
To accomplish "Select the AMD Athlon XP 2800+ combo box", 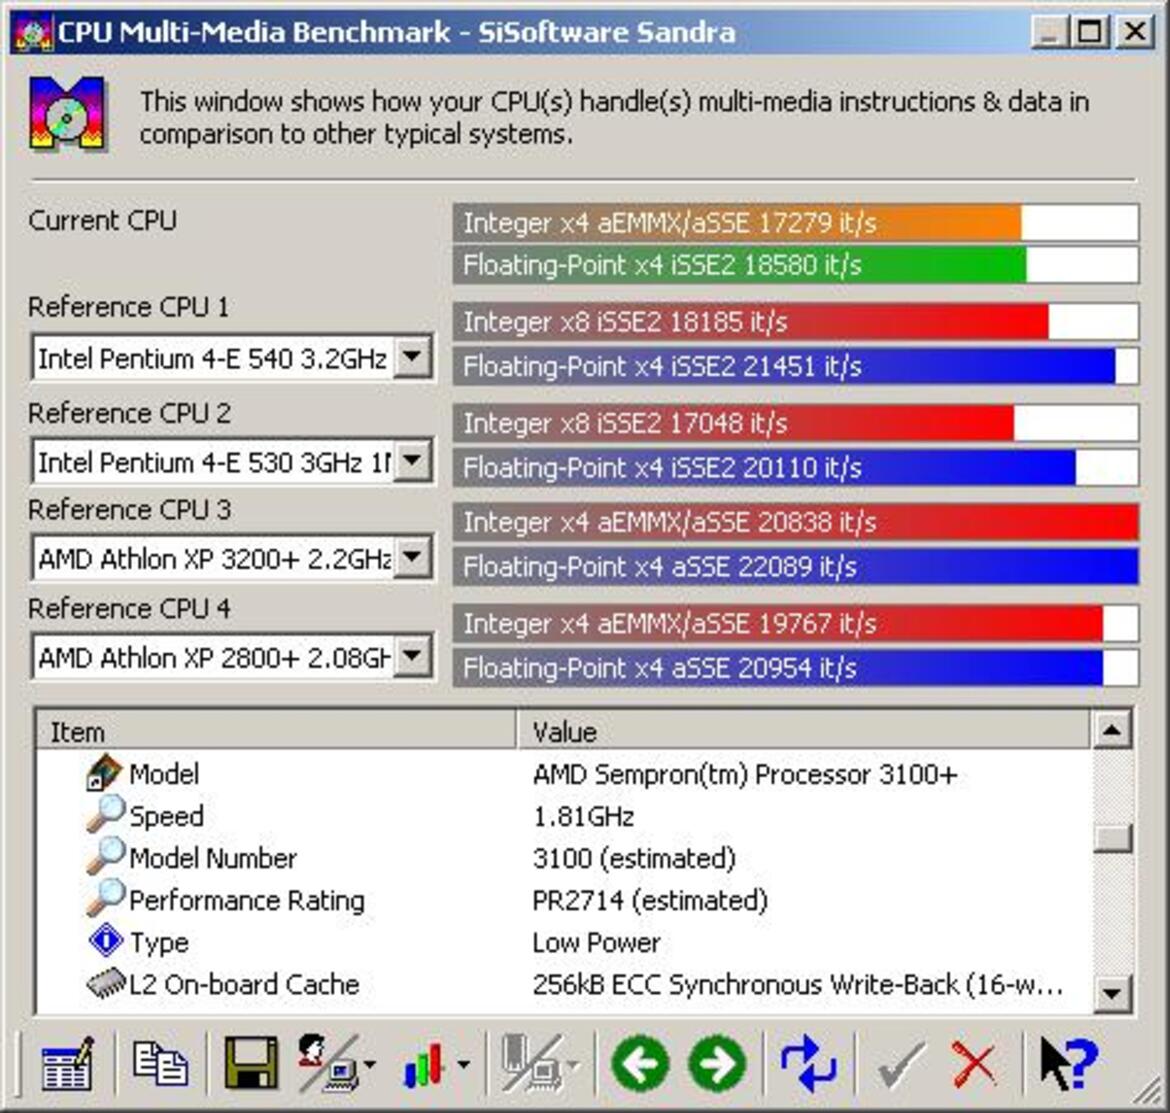I will [x=232, y=657].
